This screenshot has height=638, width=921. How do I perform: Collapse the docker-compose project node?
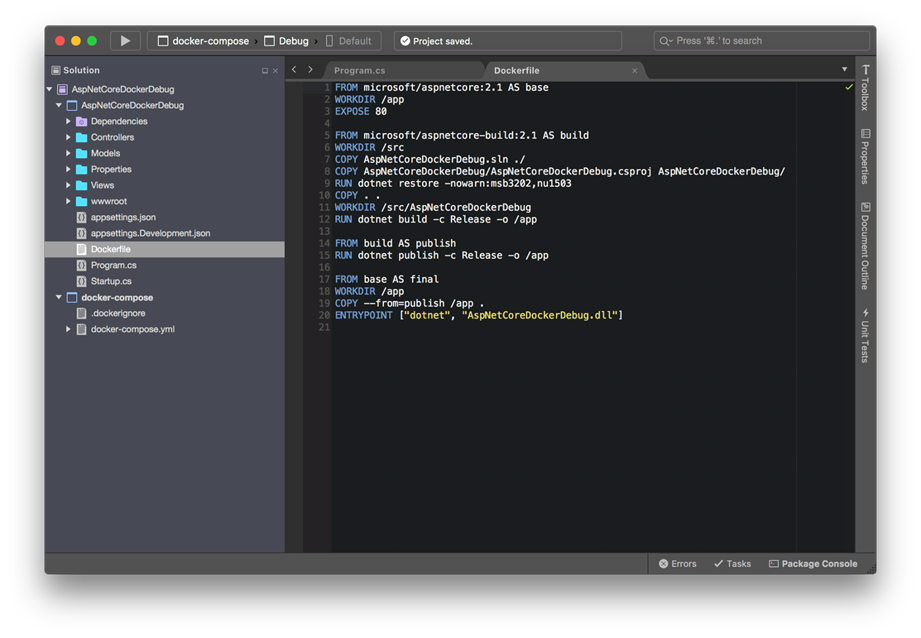[59, 297]
